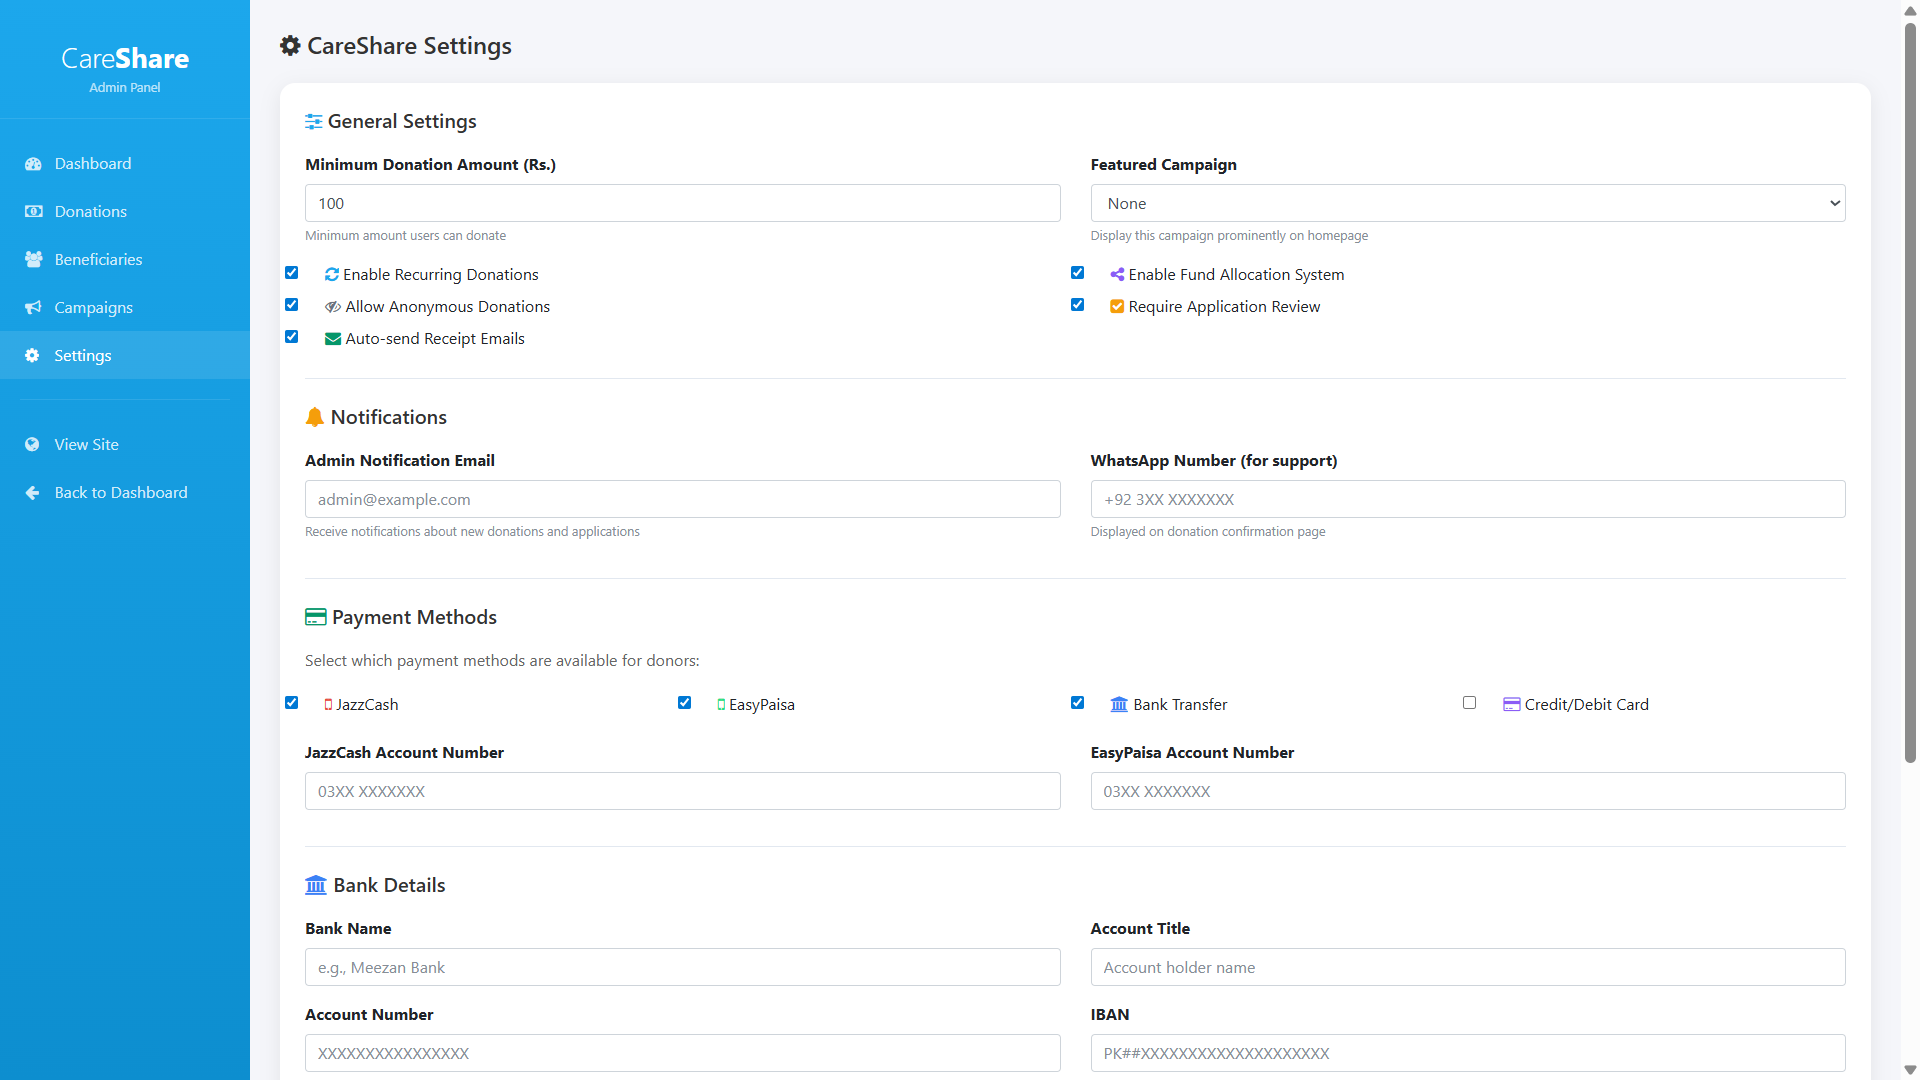1920x1080 pixels.
Task: Click the green phone icon beside EasyPaisa
Action: (x=721, y=705)
